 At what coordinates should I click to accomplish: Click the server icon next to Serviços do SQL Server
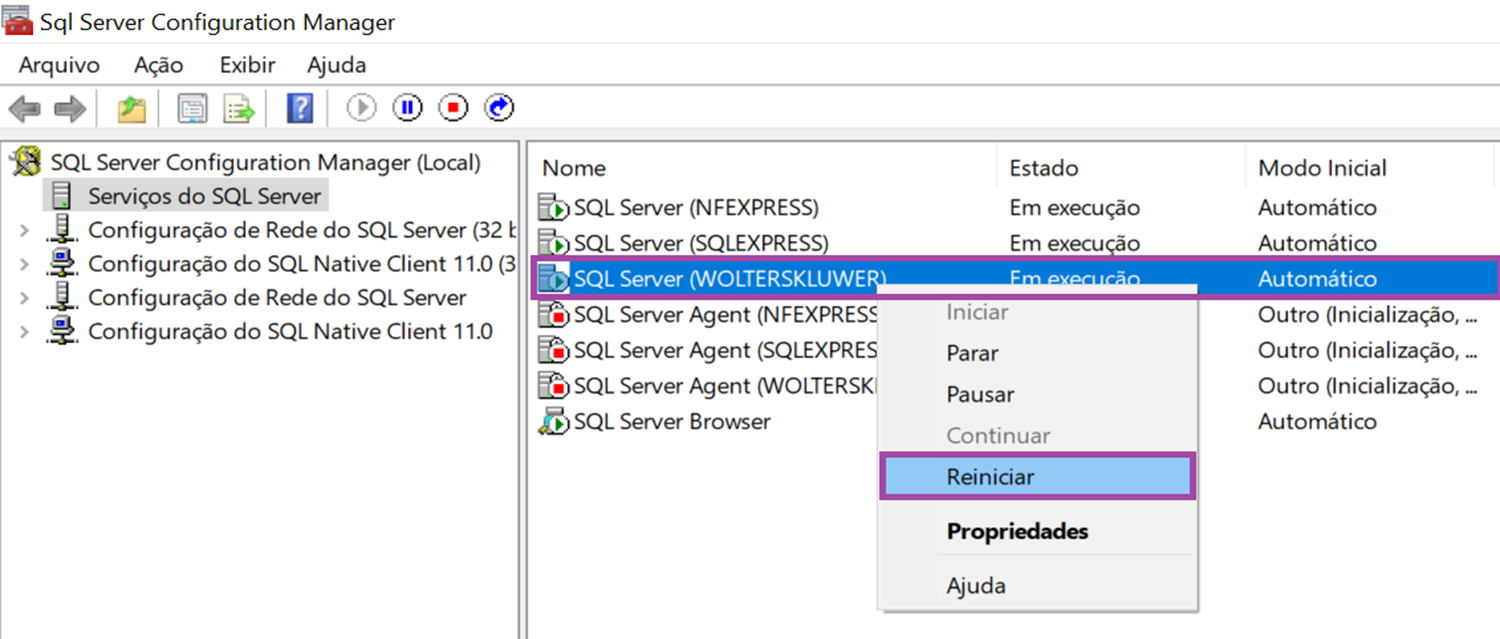63,196
